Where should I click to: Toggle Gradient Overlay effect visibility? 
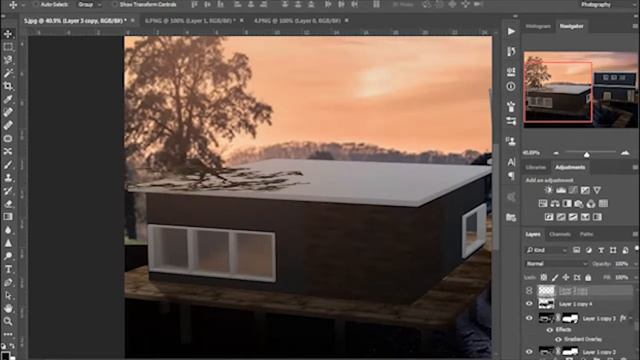tap(558, 339)
